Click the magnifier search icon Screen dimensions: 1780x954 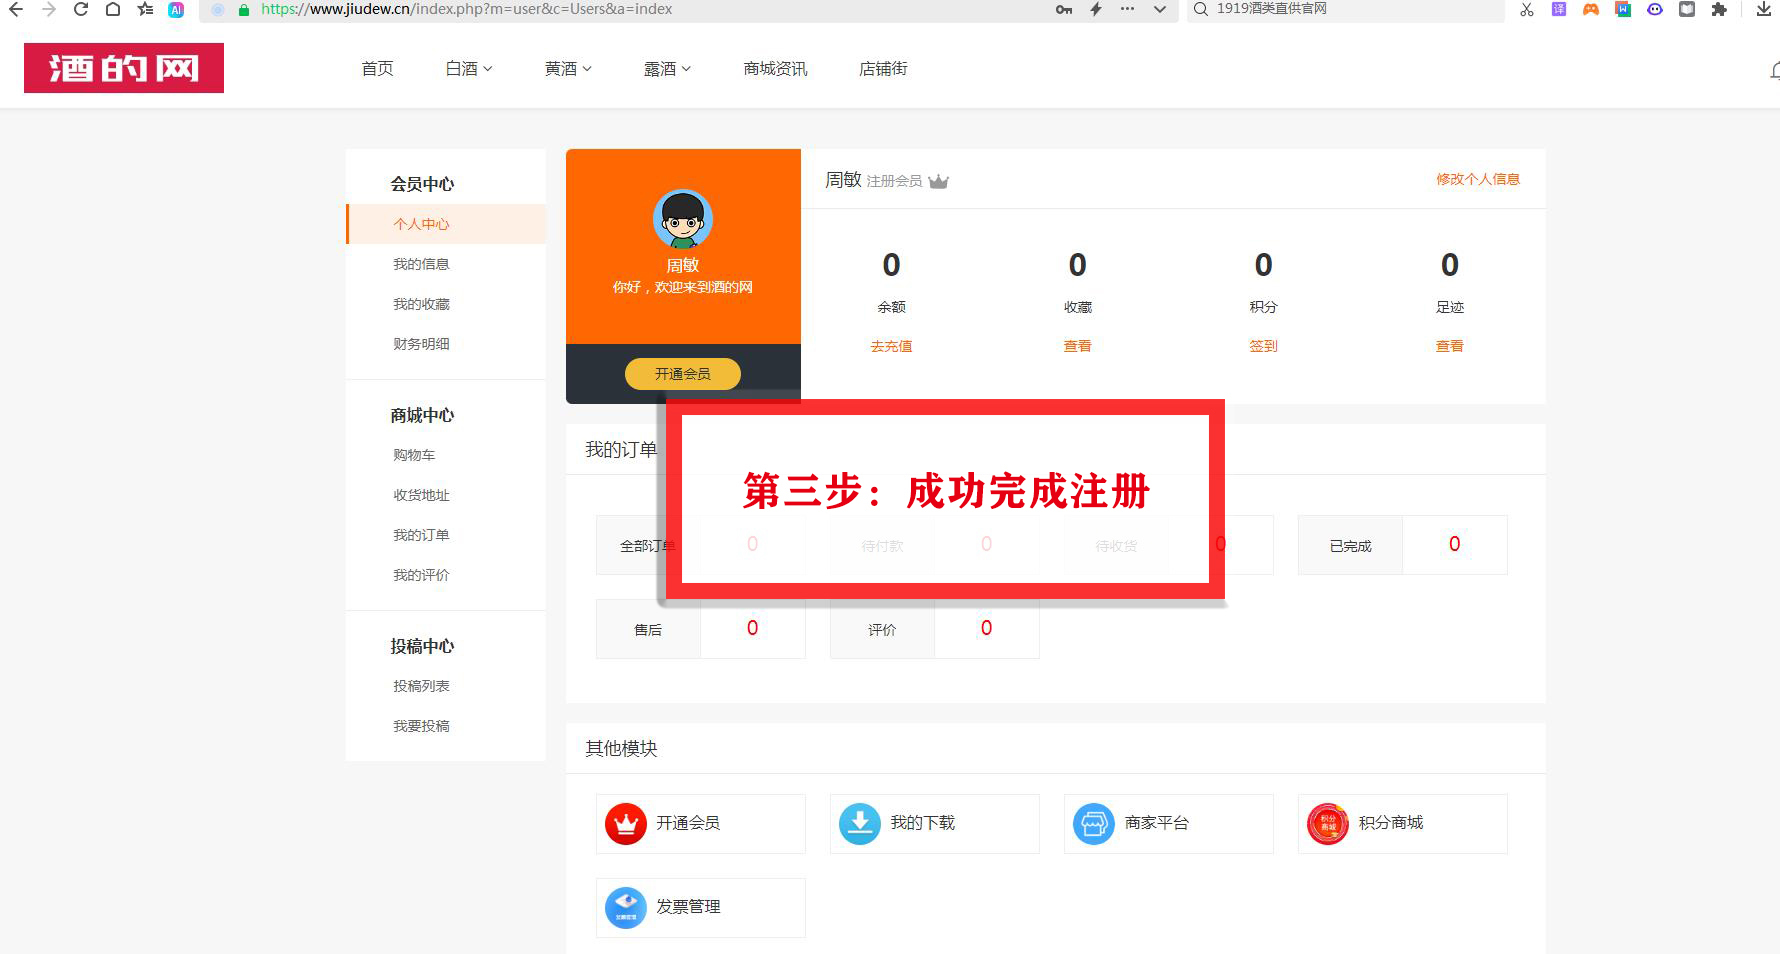click(1201, 9)
